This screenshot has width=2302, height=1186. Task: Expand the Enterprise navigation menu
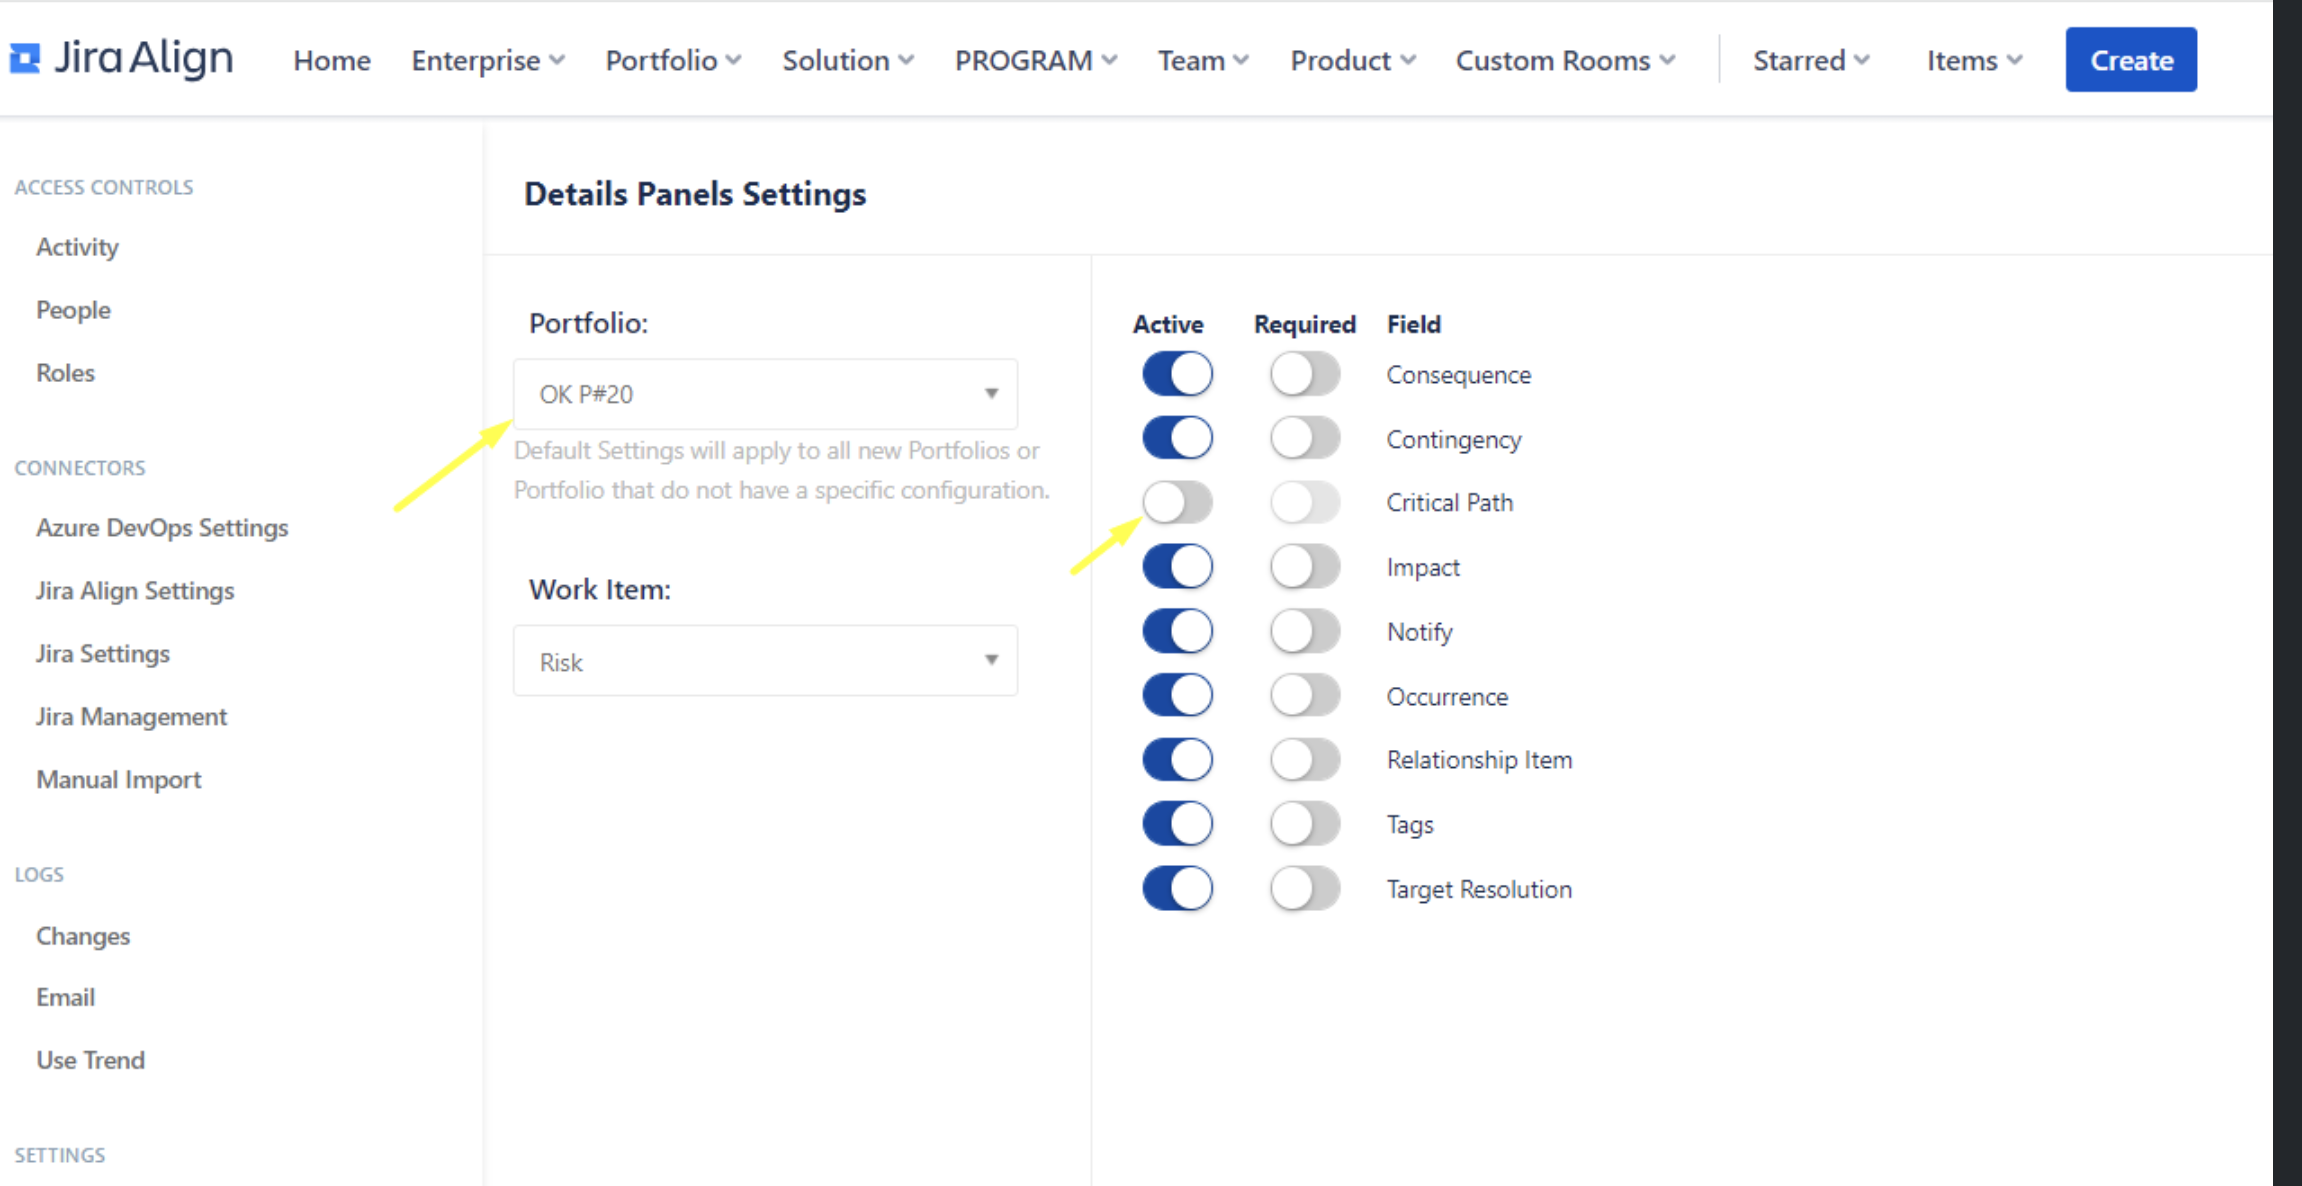click(x=487, y=61)
